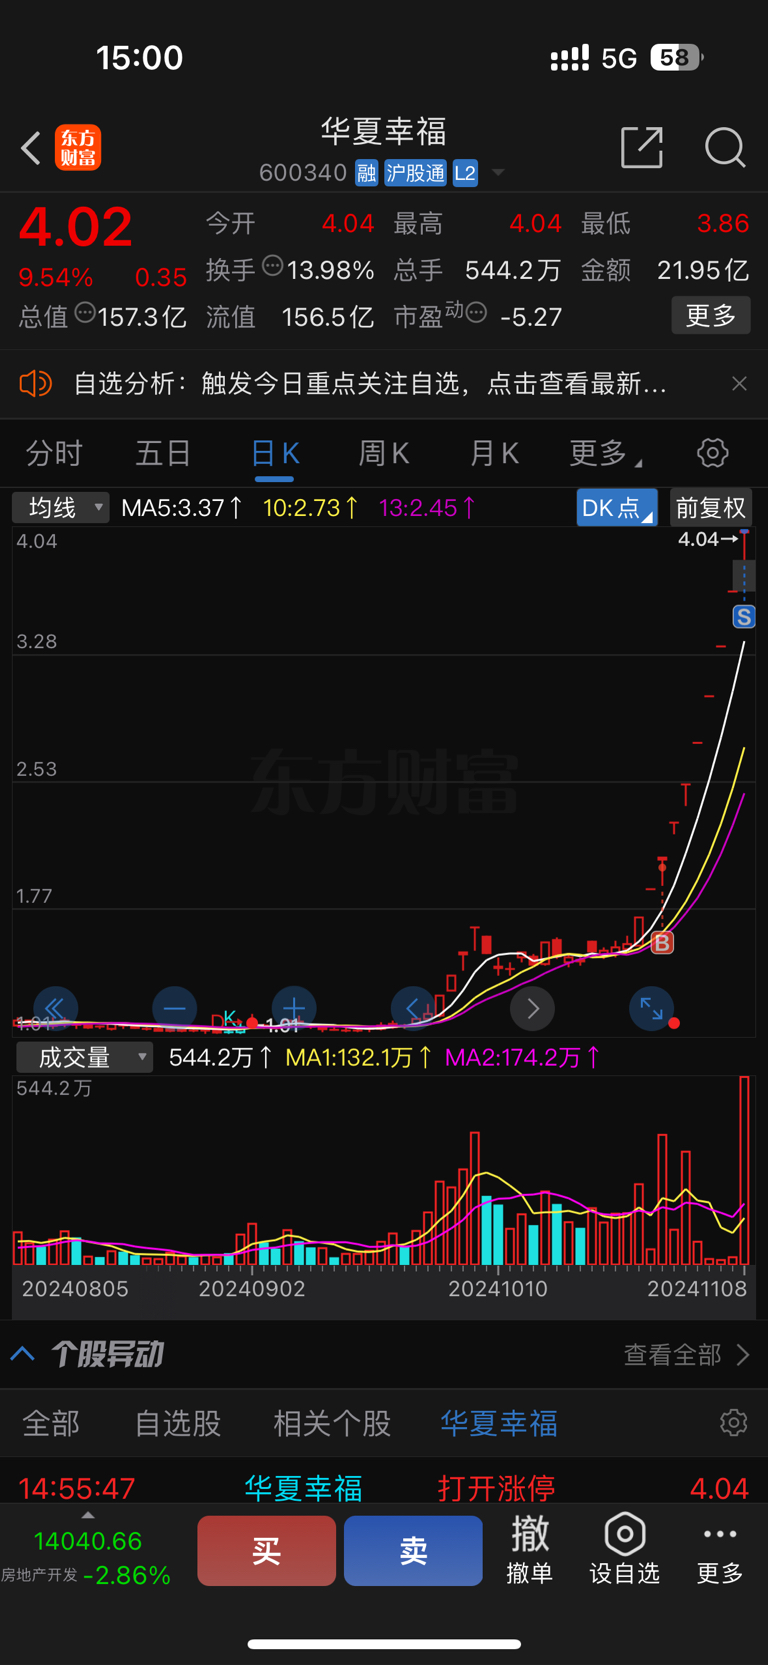This screenshot has height=1665, width=769.
Task: Select the 自选股 filter tab
Action: coord(178,1423)
